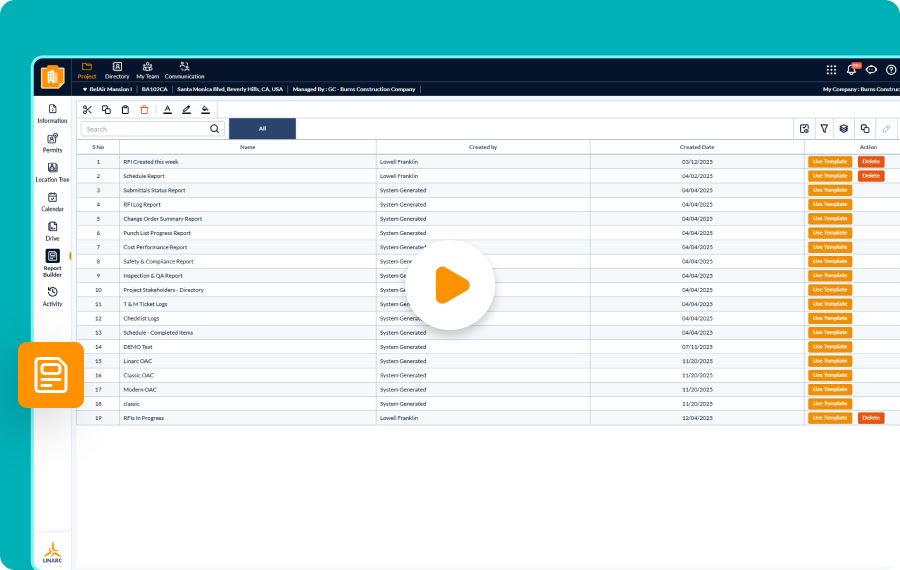The image size is (900, 570).
Task: Click the Copy icon in the formatting toolbar
Action: pyautogui.click(x=106, y=110)
